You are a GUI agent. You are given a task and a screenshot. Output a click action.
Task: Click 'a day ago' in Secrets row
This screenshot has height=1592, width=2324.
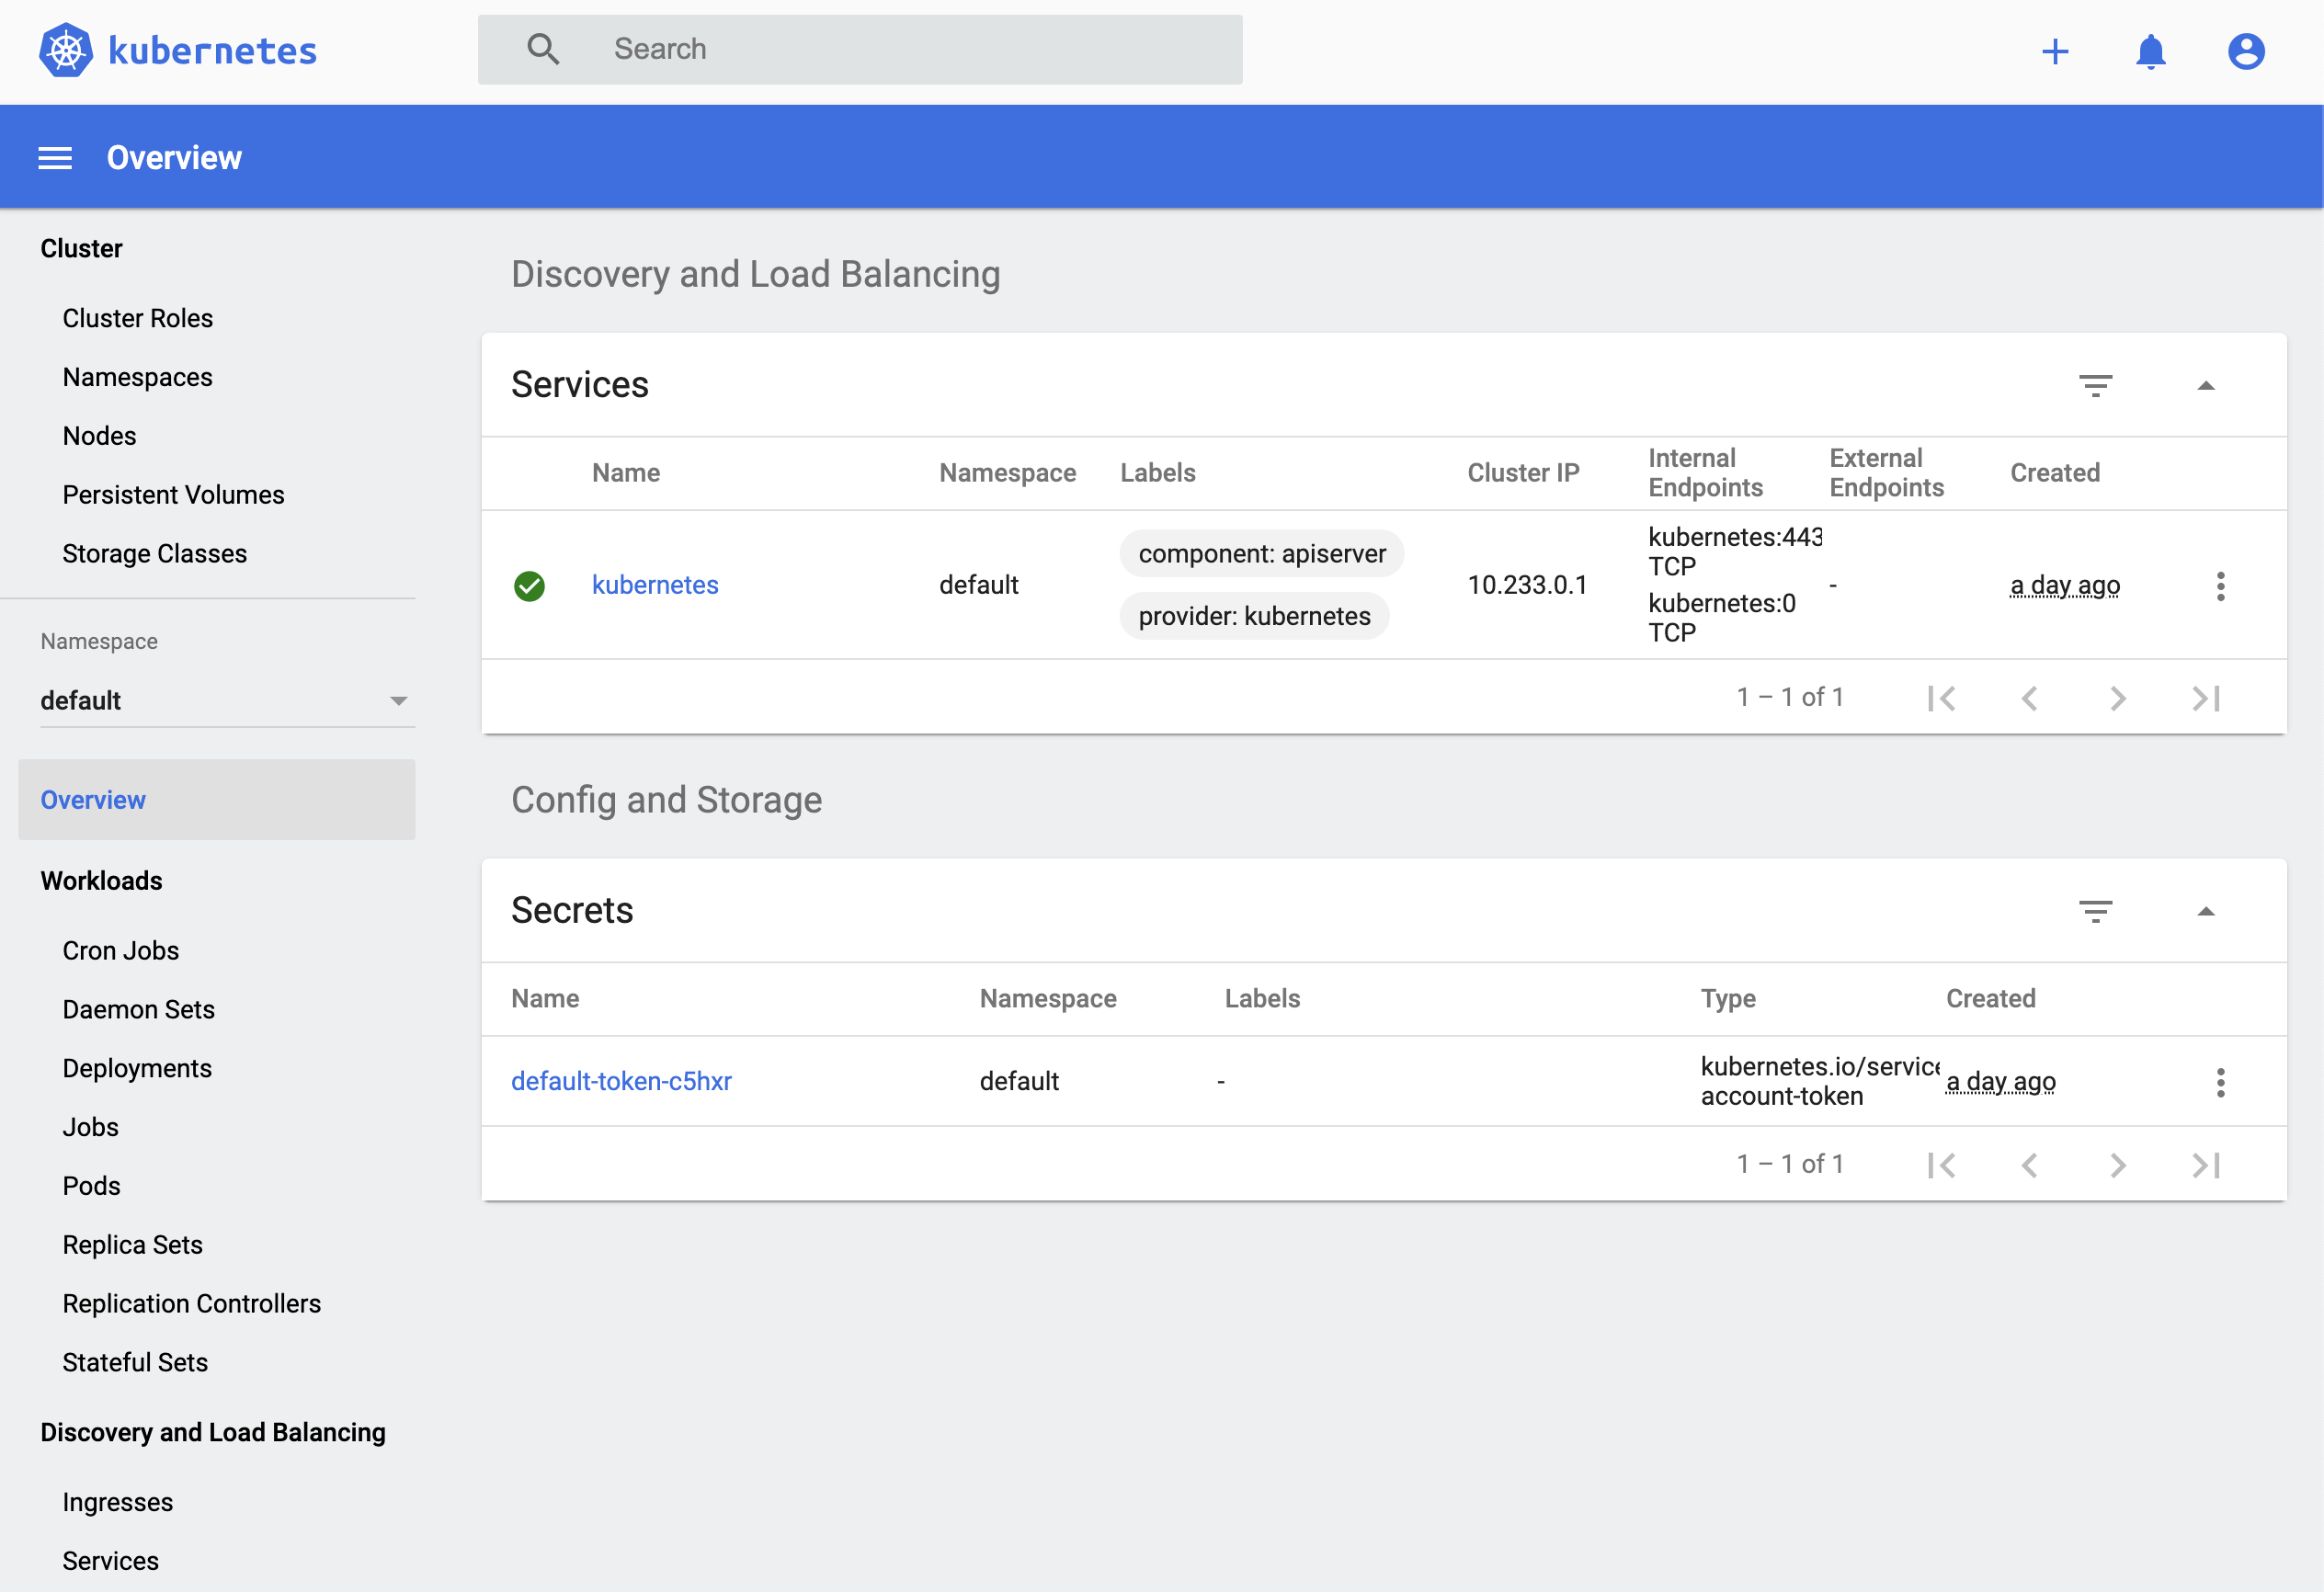pyautogui.click(x=2001, y=1081)
